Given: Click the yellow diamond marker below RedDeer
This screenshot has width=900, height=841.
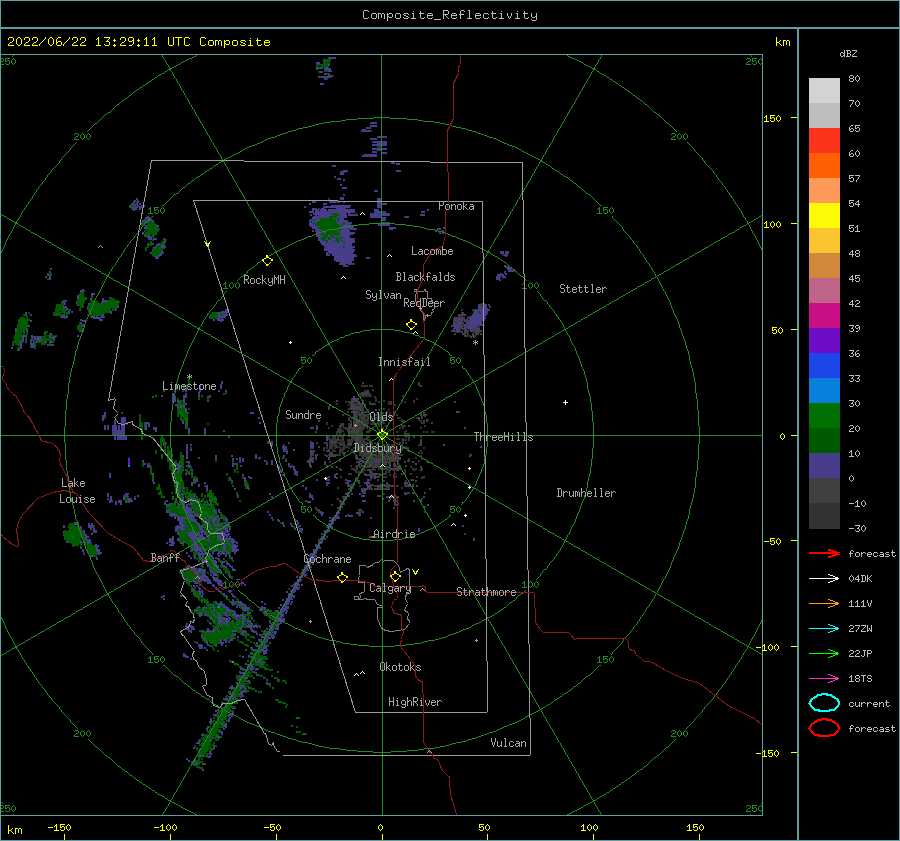Looking at the screenshot, I should tap(411, 325).
